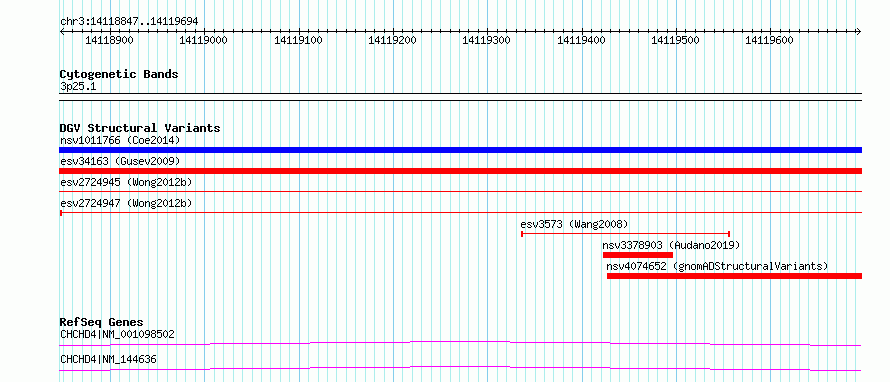
Task: Open the CHCHD4|NM_001098502 gene label
Action: (117, 334)
